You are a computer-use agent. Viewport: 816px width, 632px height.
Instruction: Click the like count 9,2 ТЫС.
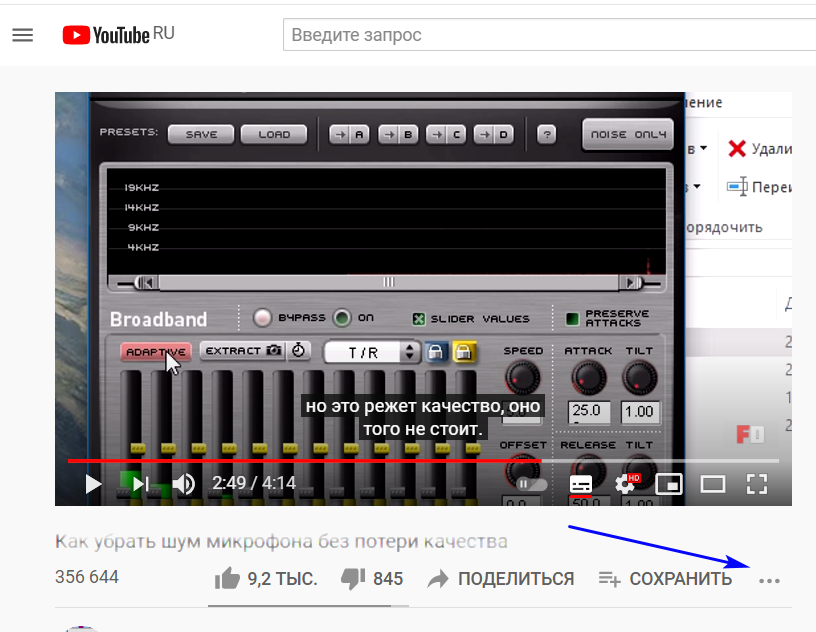click(282, 579)
